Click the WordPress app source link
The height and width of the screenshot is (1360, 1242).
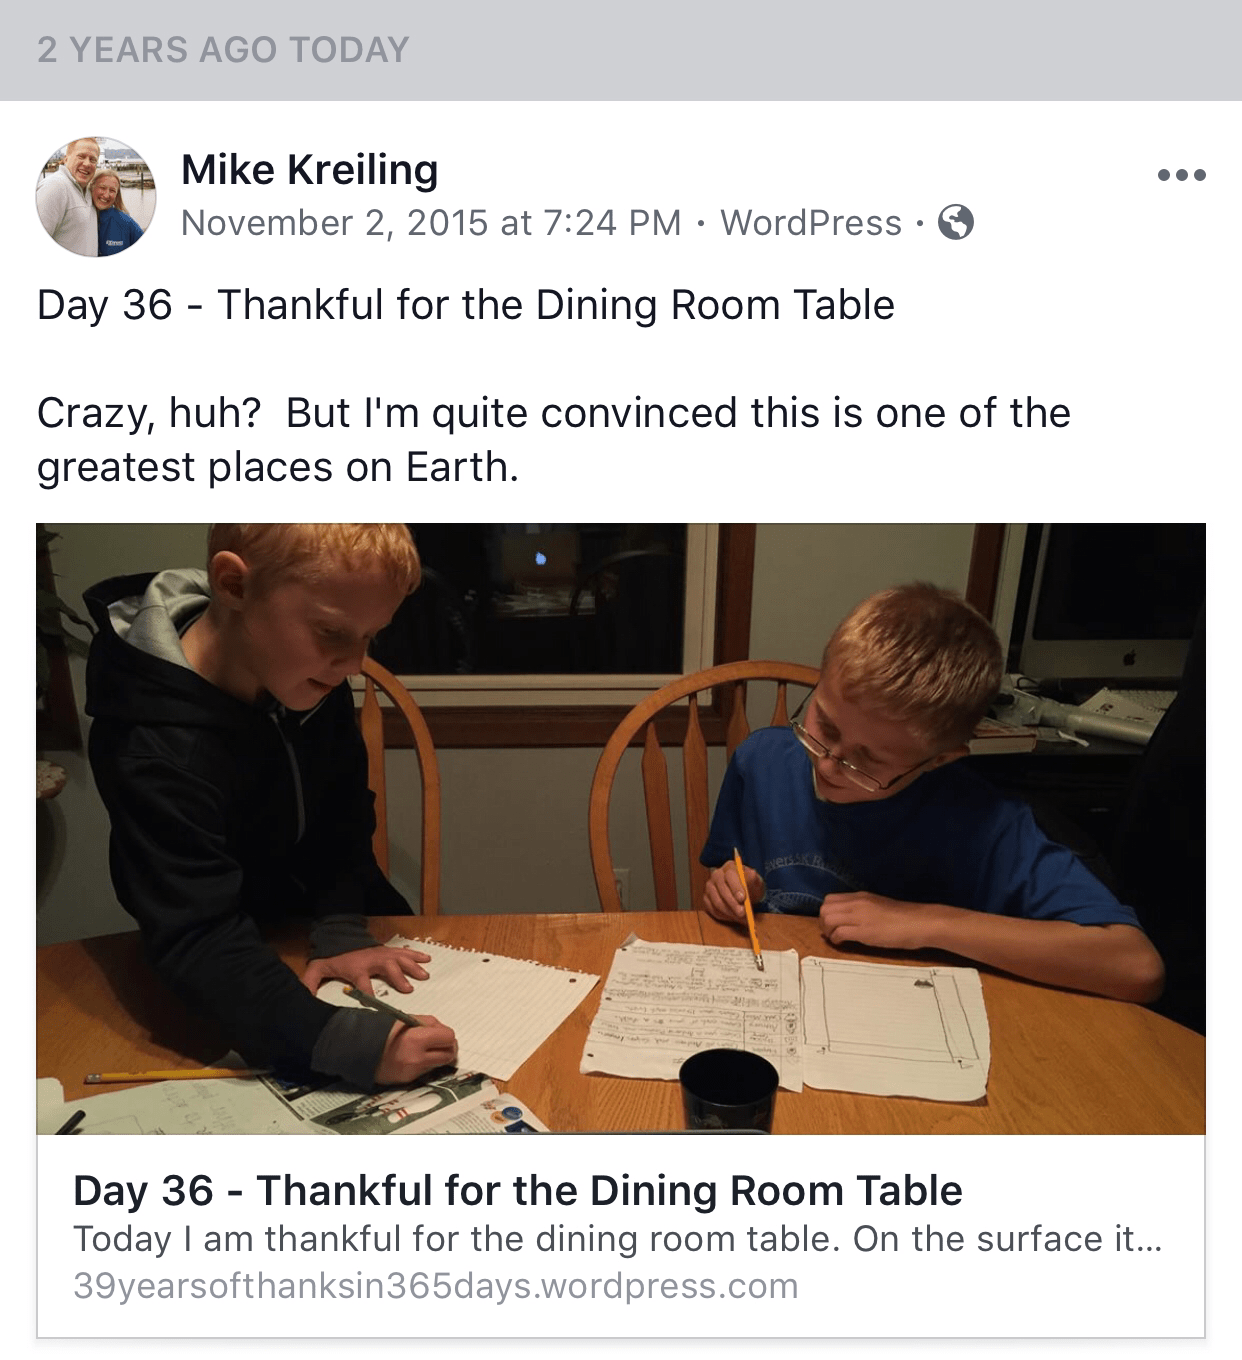[811, 222]
